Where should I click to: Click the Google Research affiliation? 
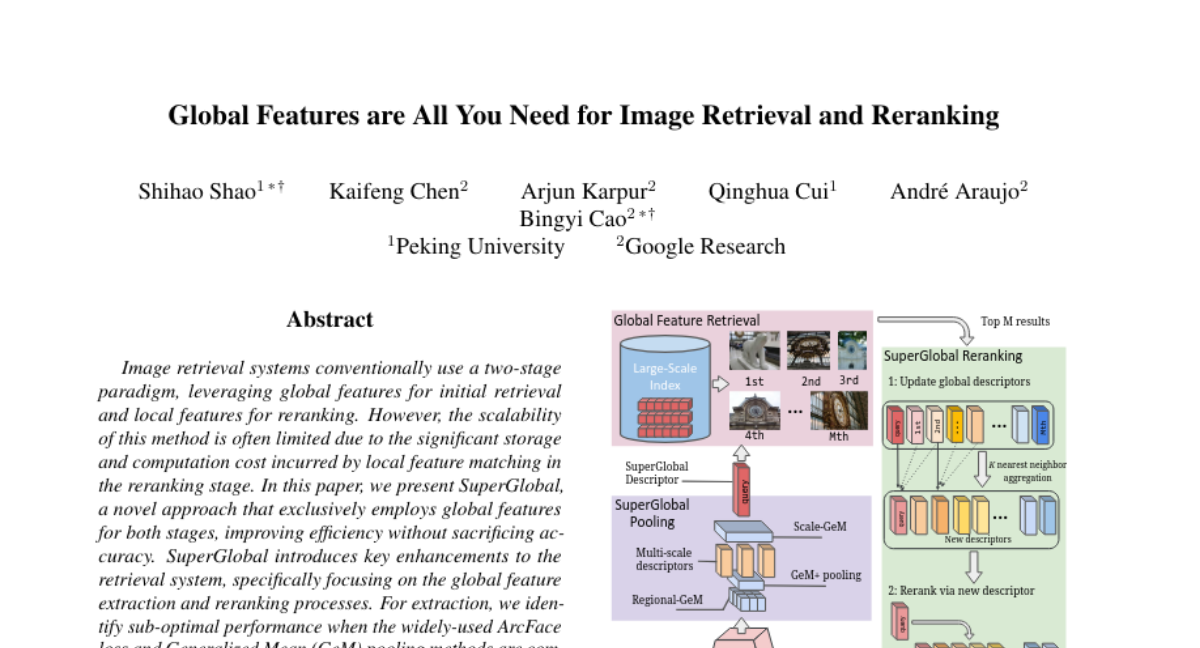(x=705, y=247)
